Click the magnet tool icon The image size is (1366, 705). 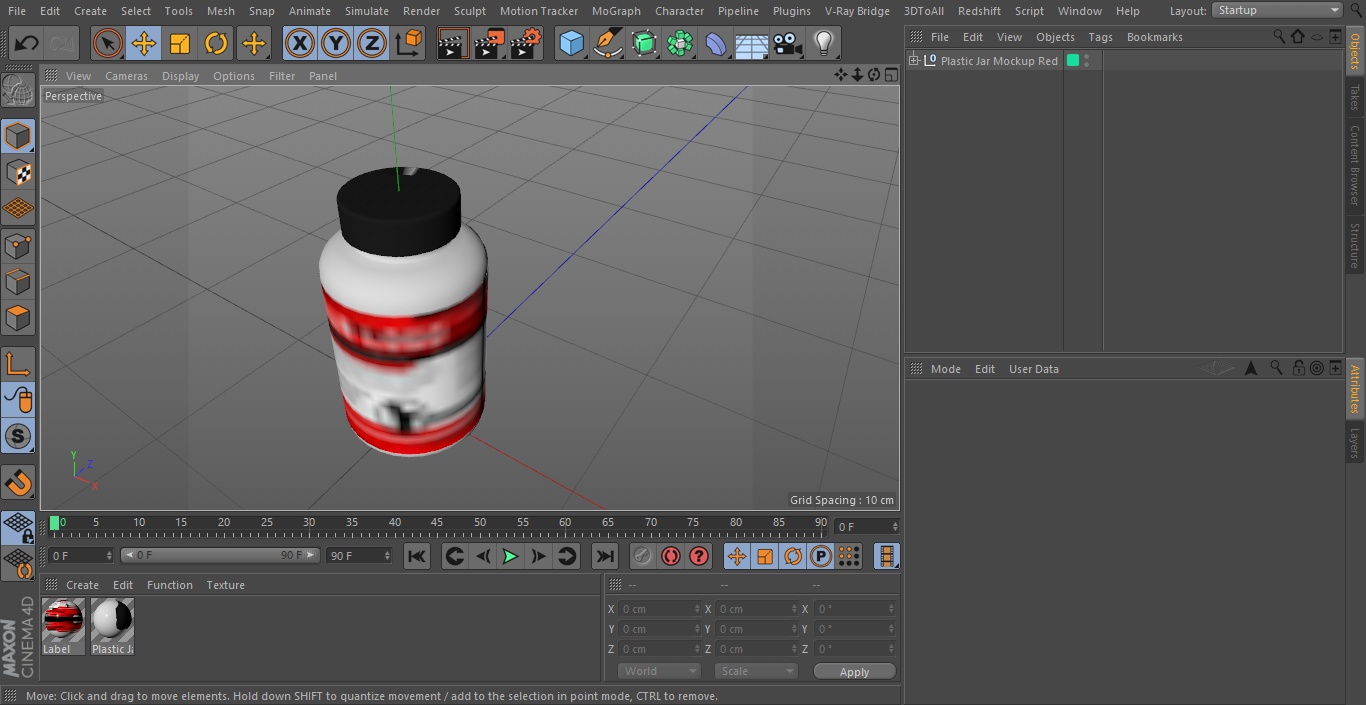(18, 483)
